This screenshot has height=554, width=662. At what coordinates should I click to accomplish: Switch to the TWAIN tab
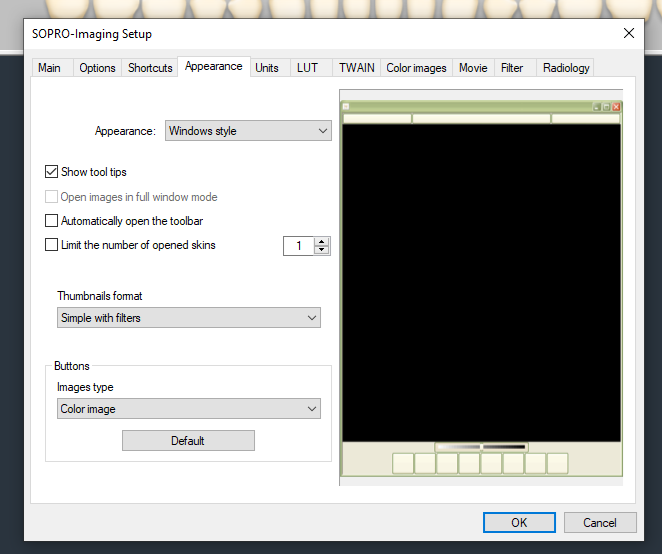(356, 68)
